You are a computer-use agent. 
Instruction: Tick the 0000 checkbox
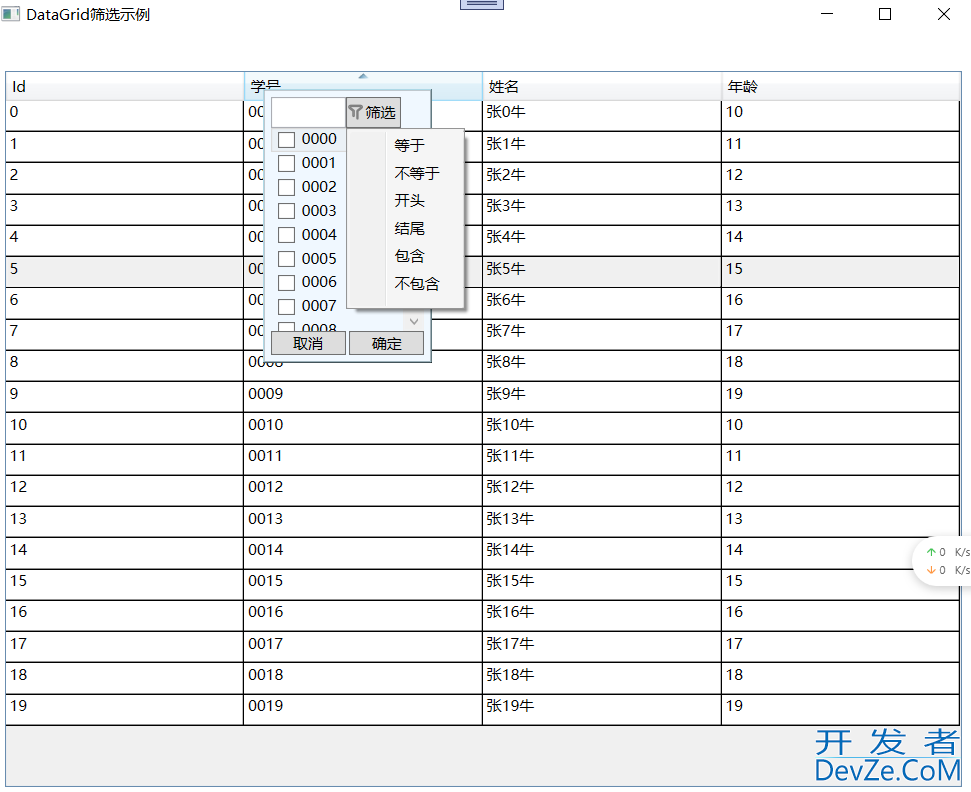(x=286, y=139)
